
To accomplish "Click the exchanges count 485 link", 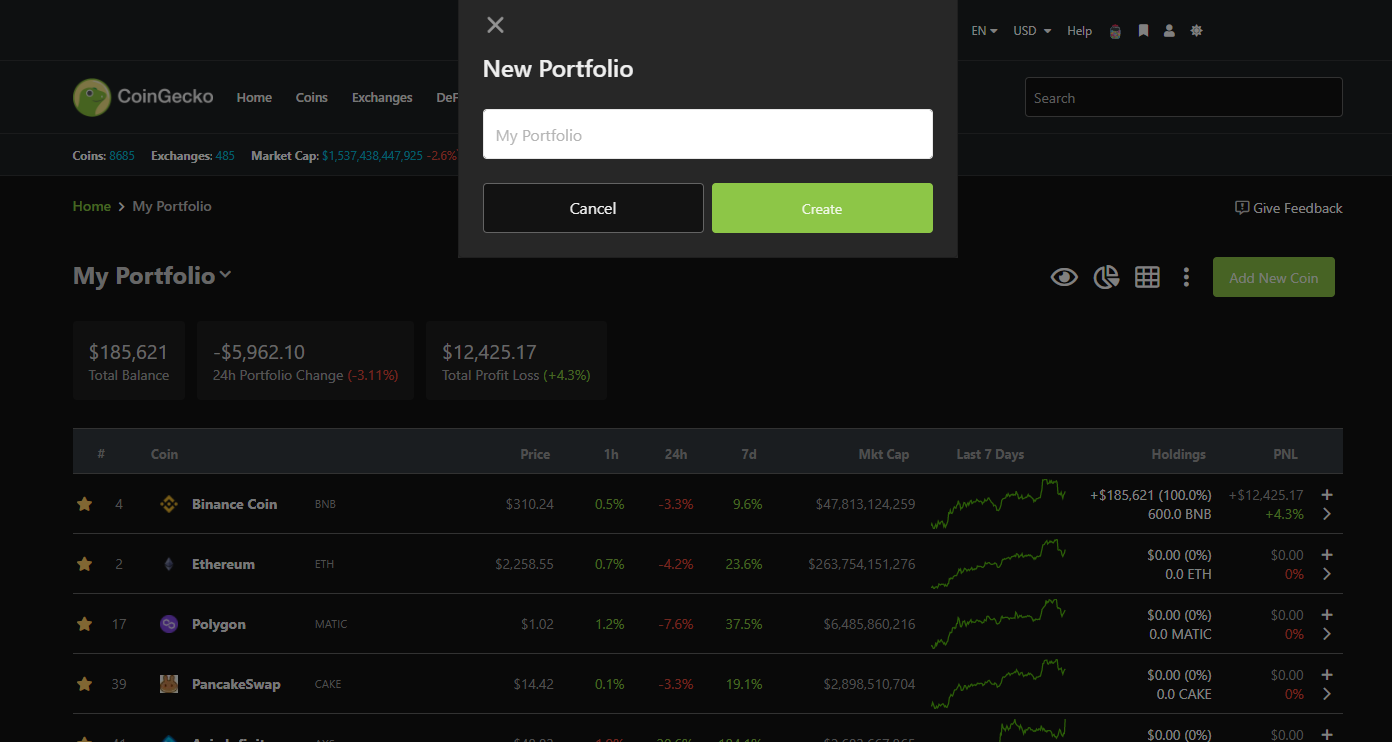I will coord(225,156).
